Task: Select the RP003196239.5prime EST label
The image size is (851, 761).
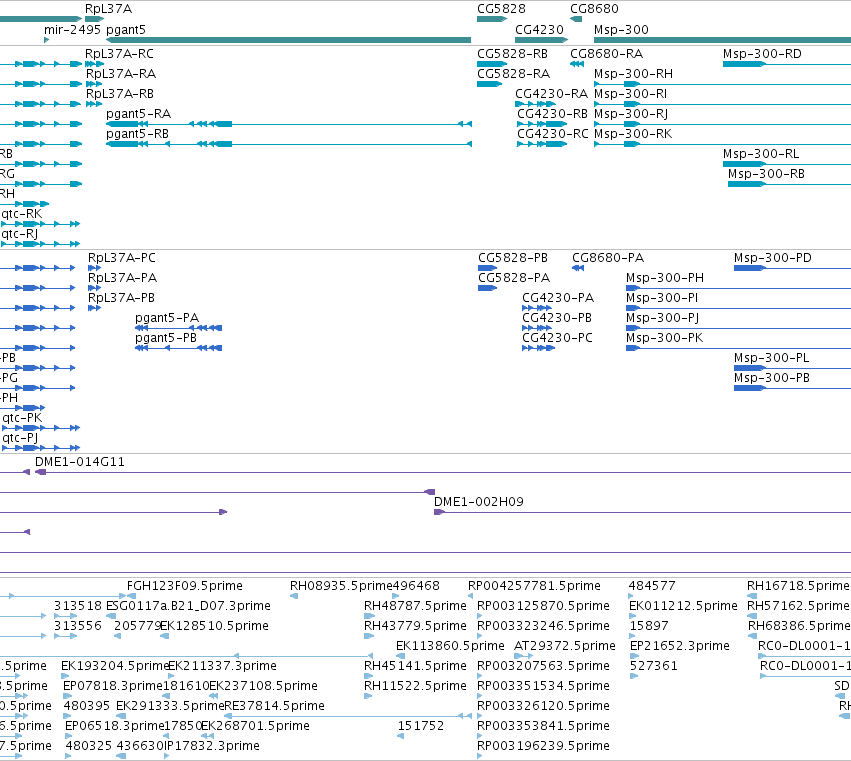Action: pos(543,747)
